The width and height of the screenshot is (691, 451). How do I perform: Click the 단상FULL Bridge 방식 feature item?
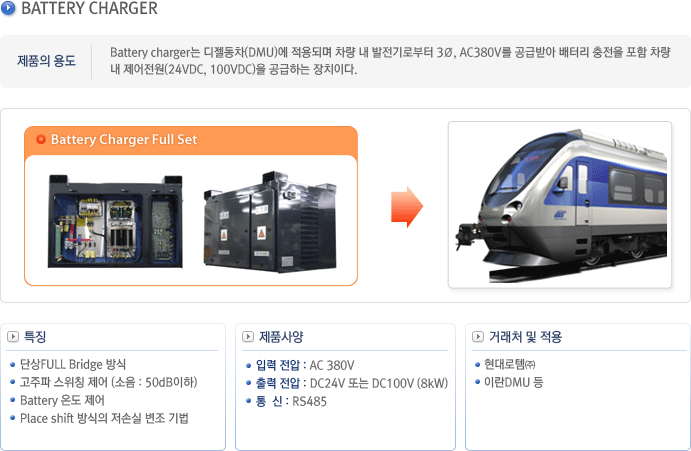pyautogui.click(x=73, y=365)
